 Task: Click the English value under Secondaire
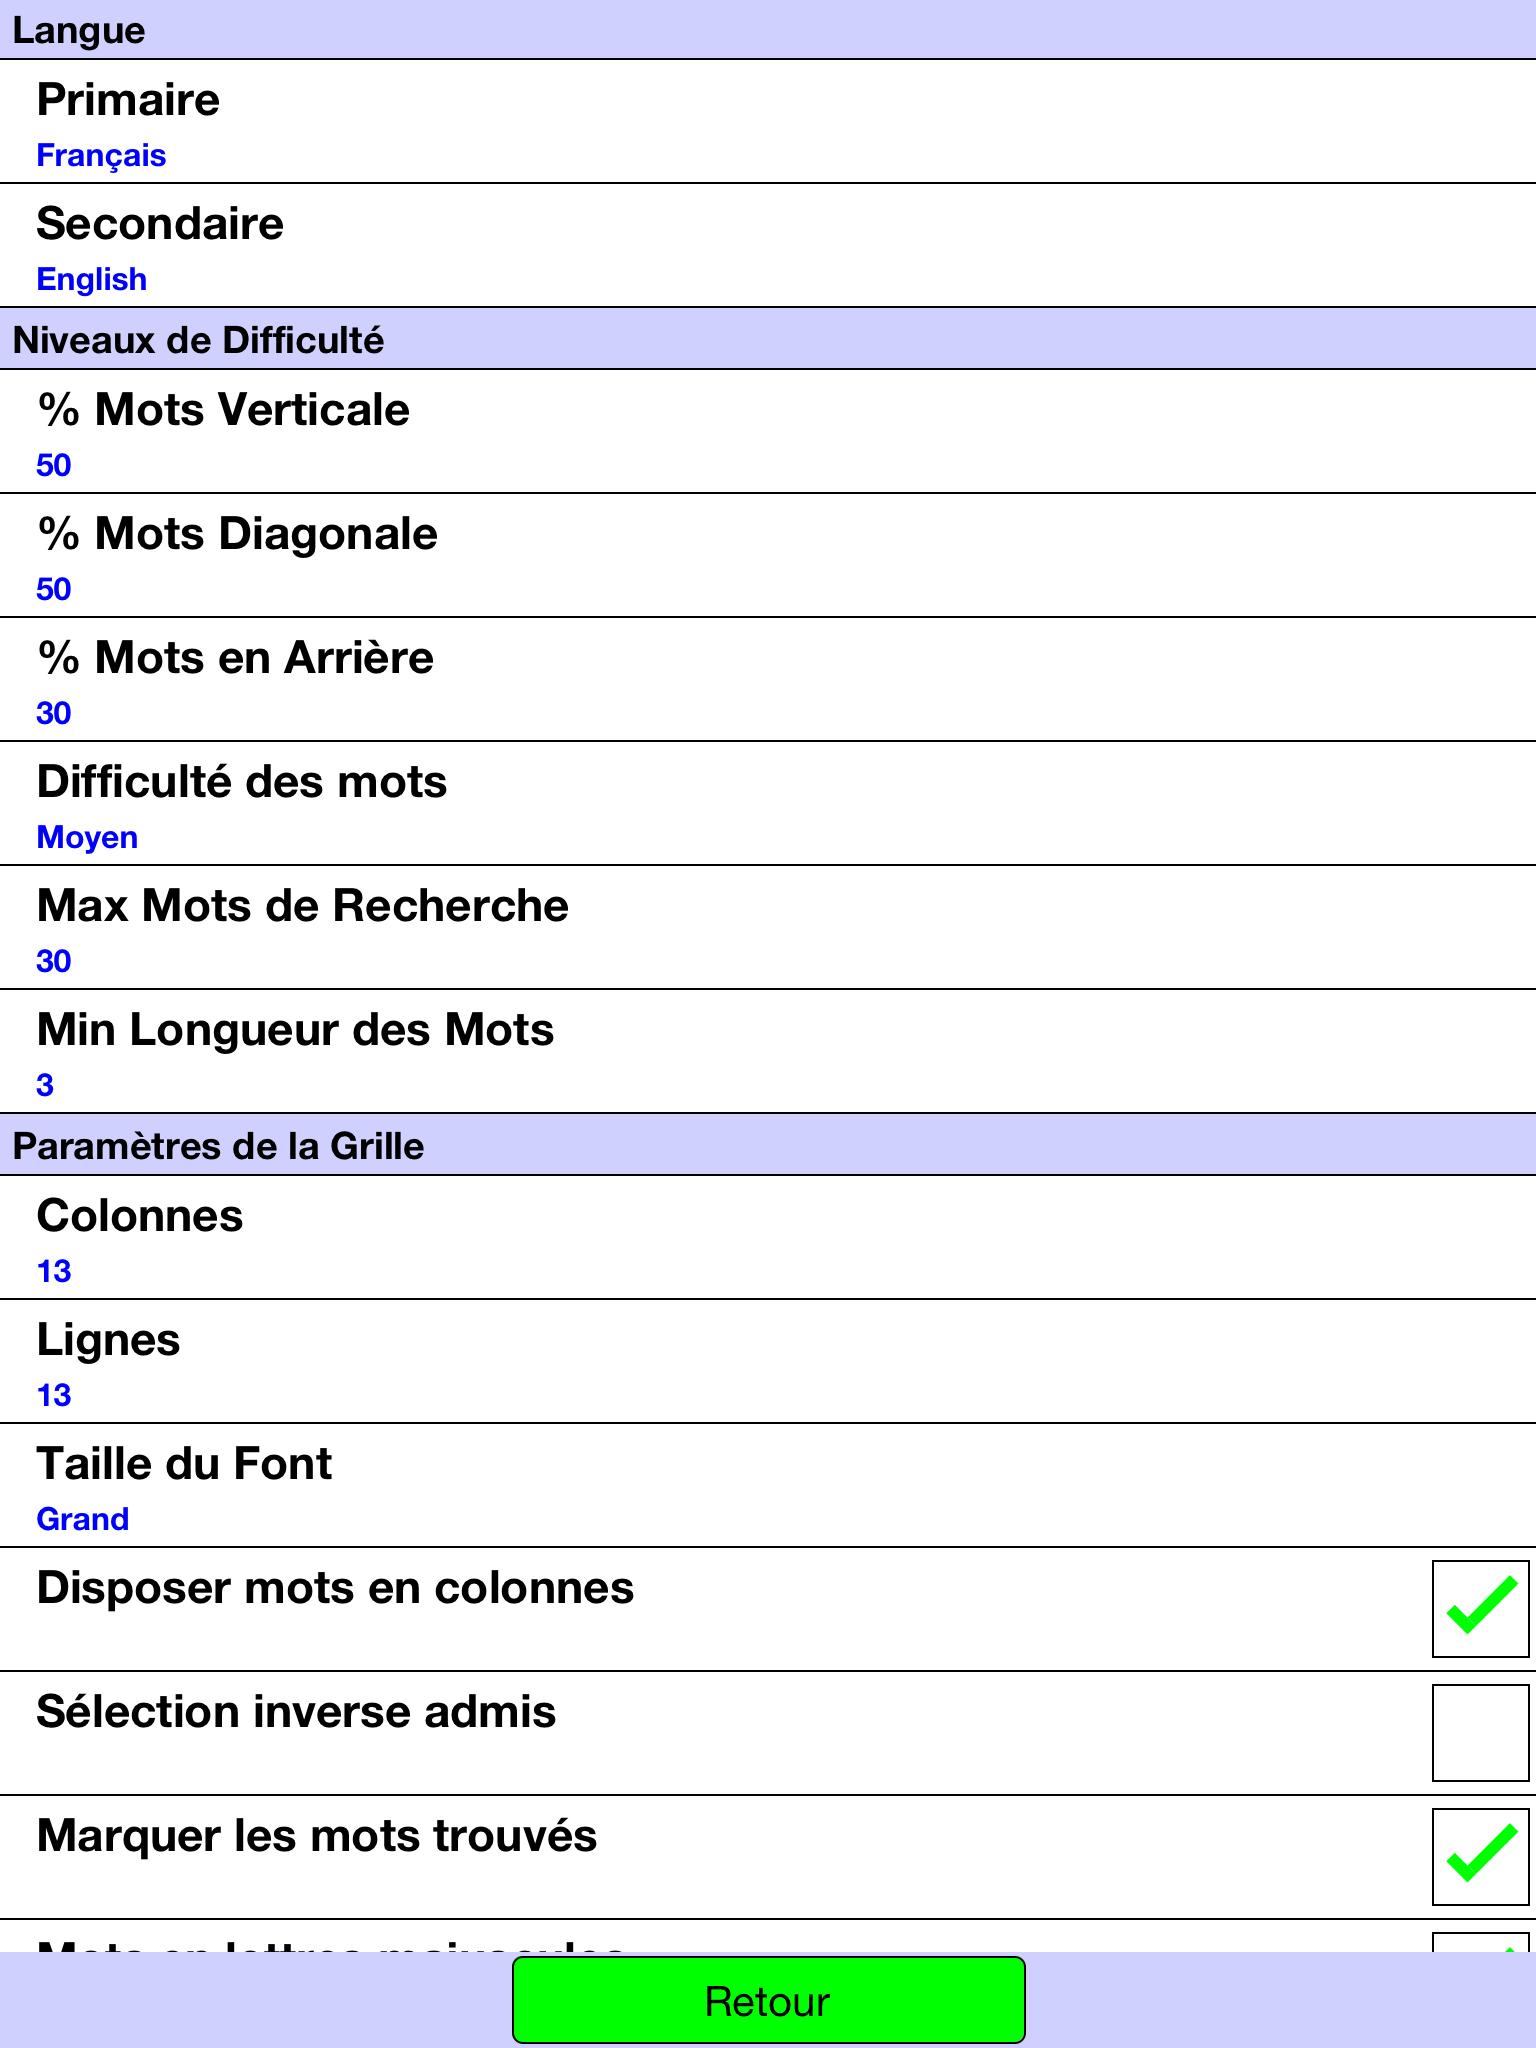click(92, 280)
